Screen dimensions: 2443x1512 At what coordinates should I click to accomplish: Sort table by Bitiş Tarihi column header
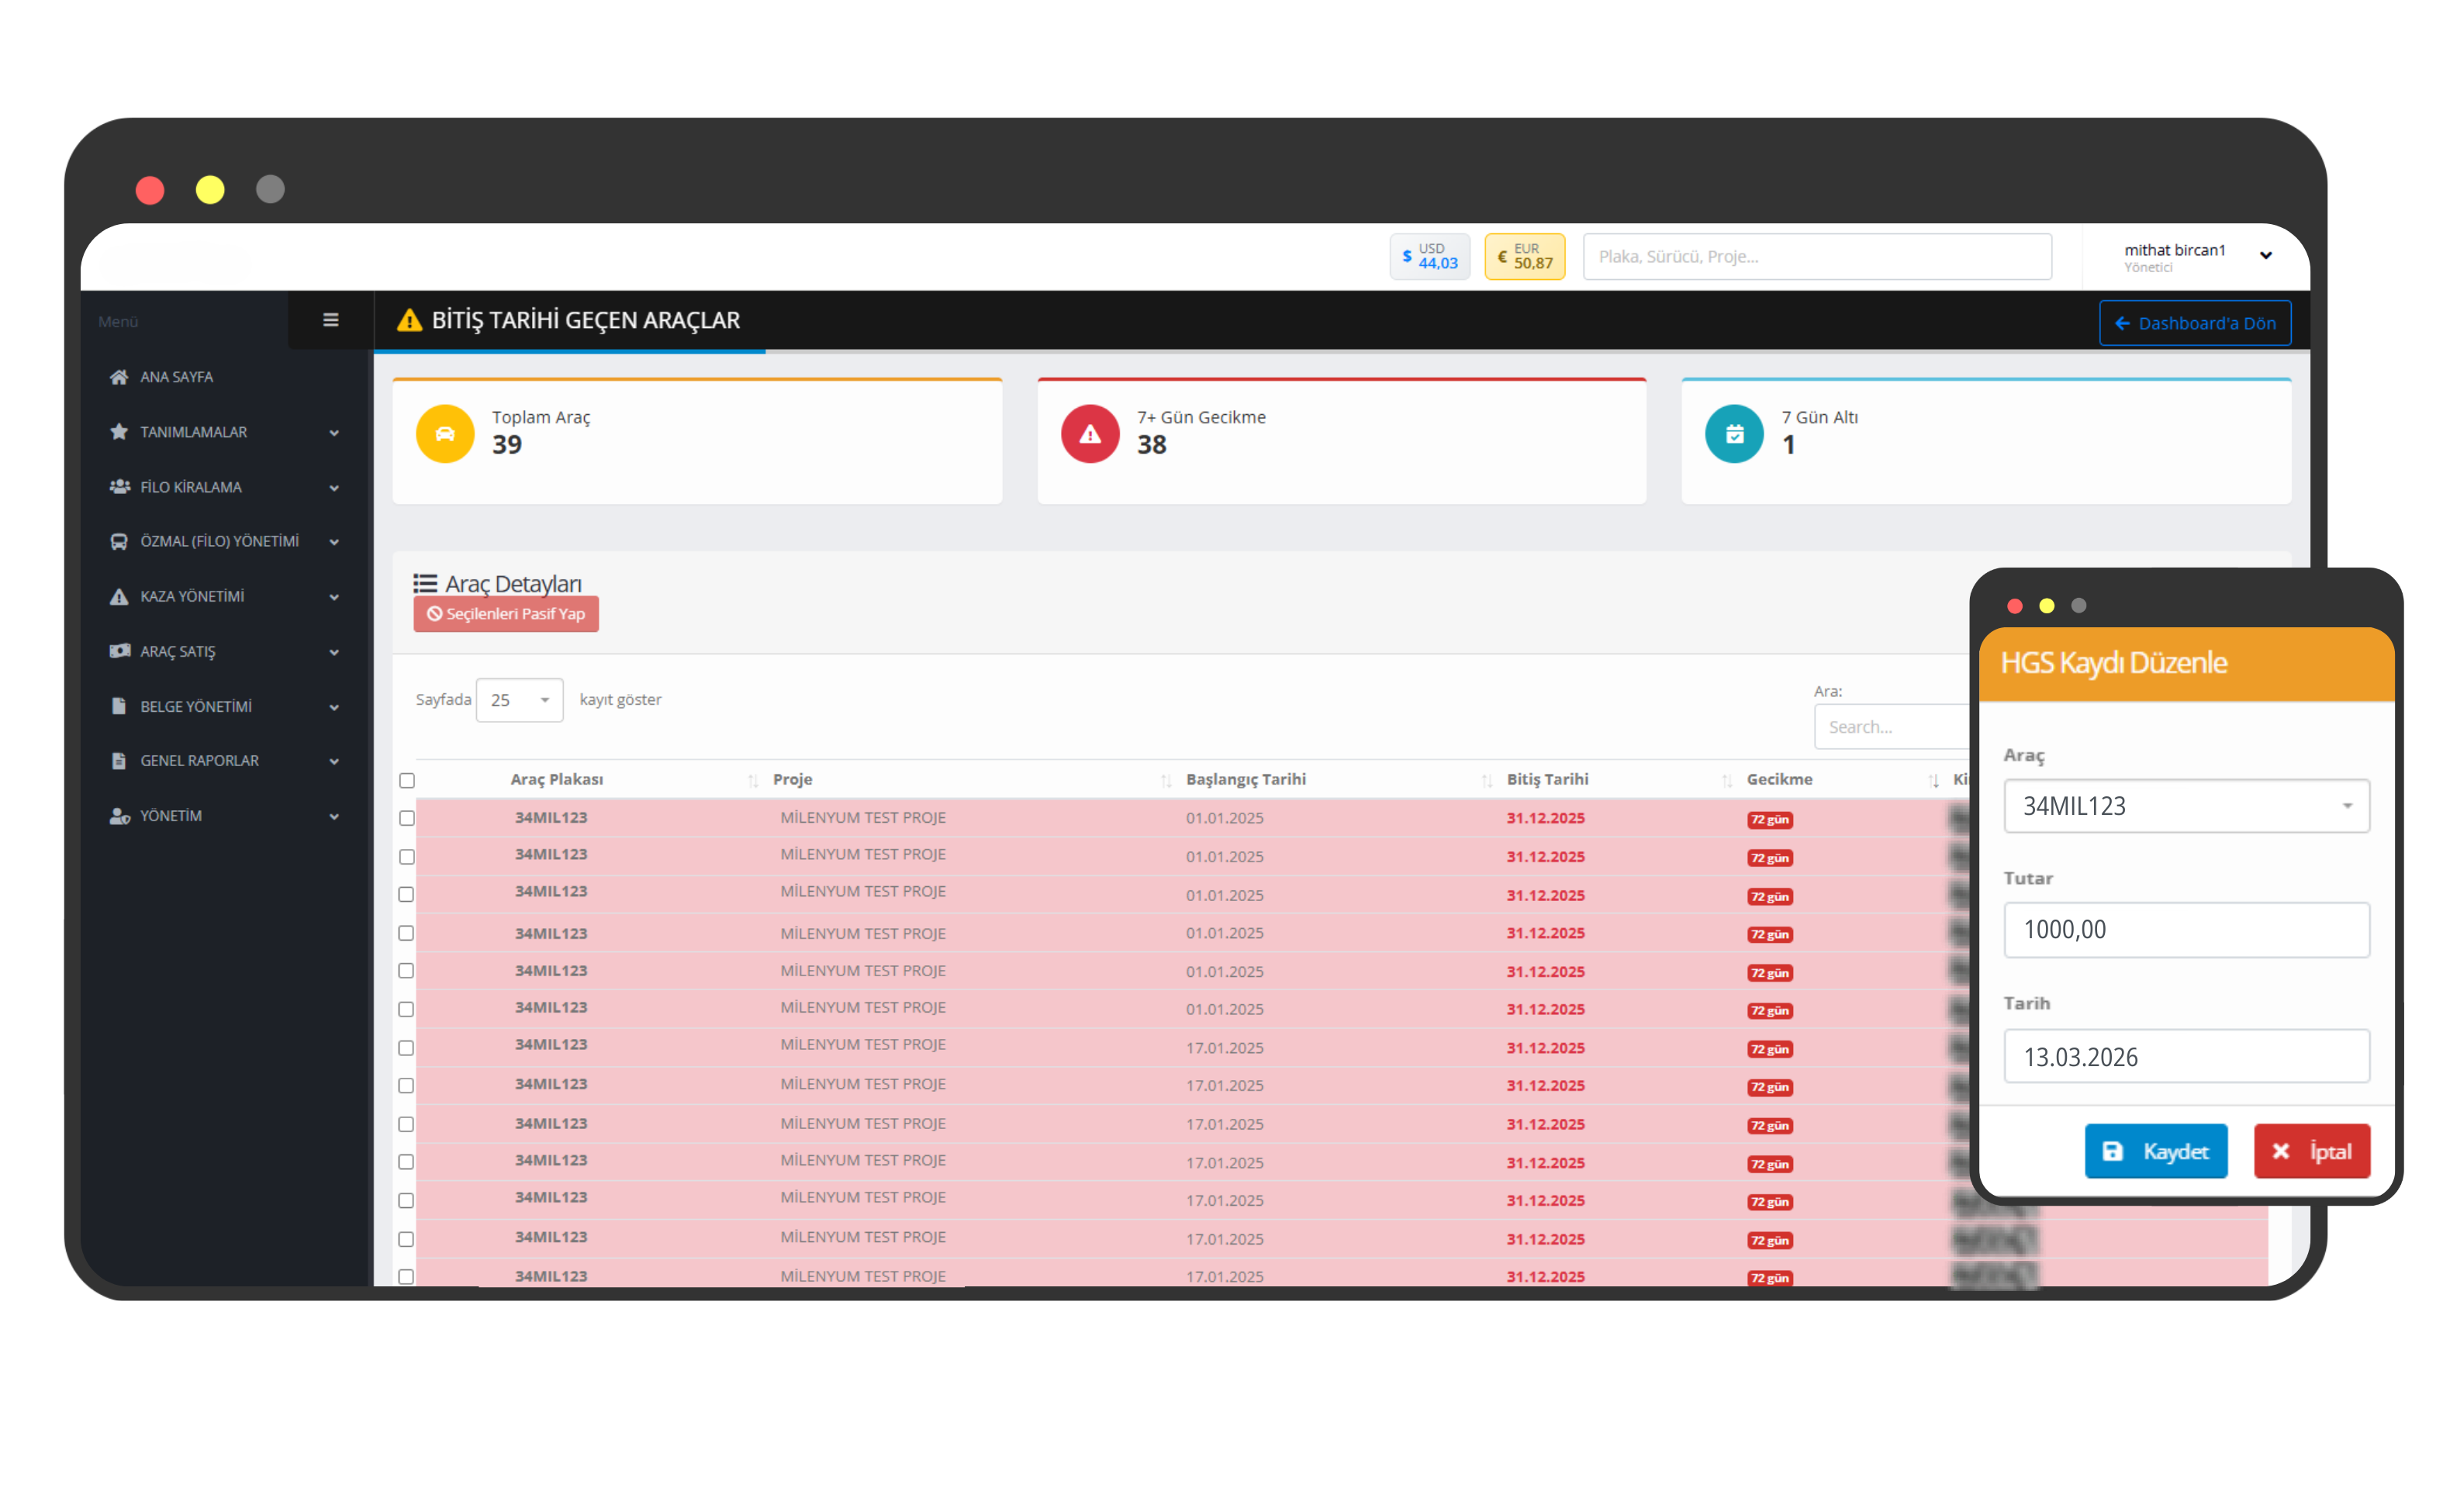pyautogui.click(x=1547, y=779)
